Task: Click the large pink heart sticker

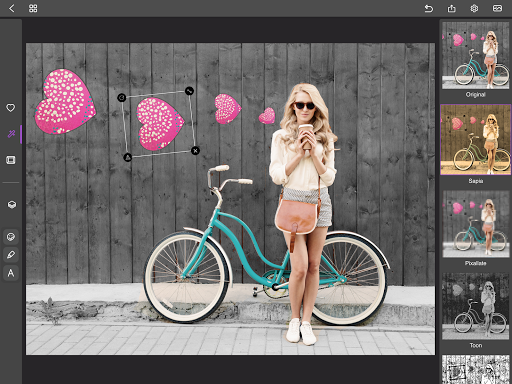Action: (x=65, y=101)
